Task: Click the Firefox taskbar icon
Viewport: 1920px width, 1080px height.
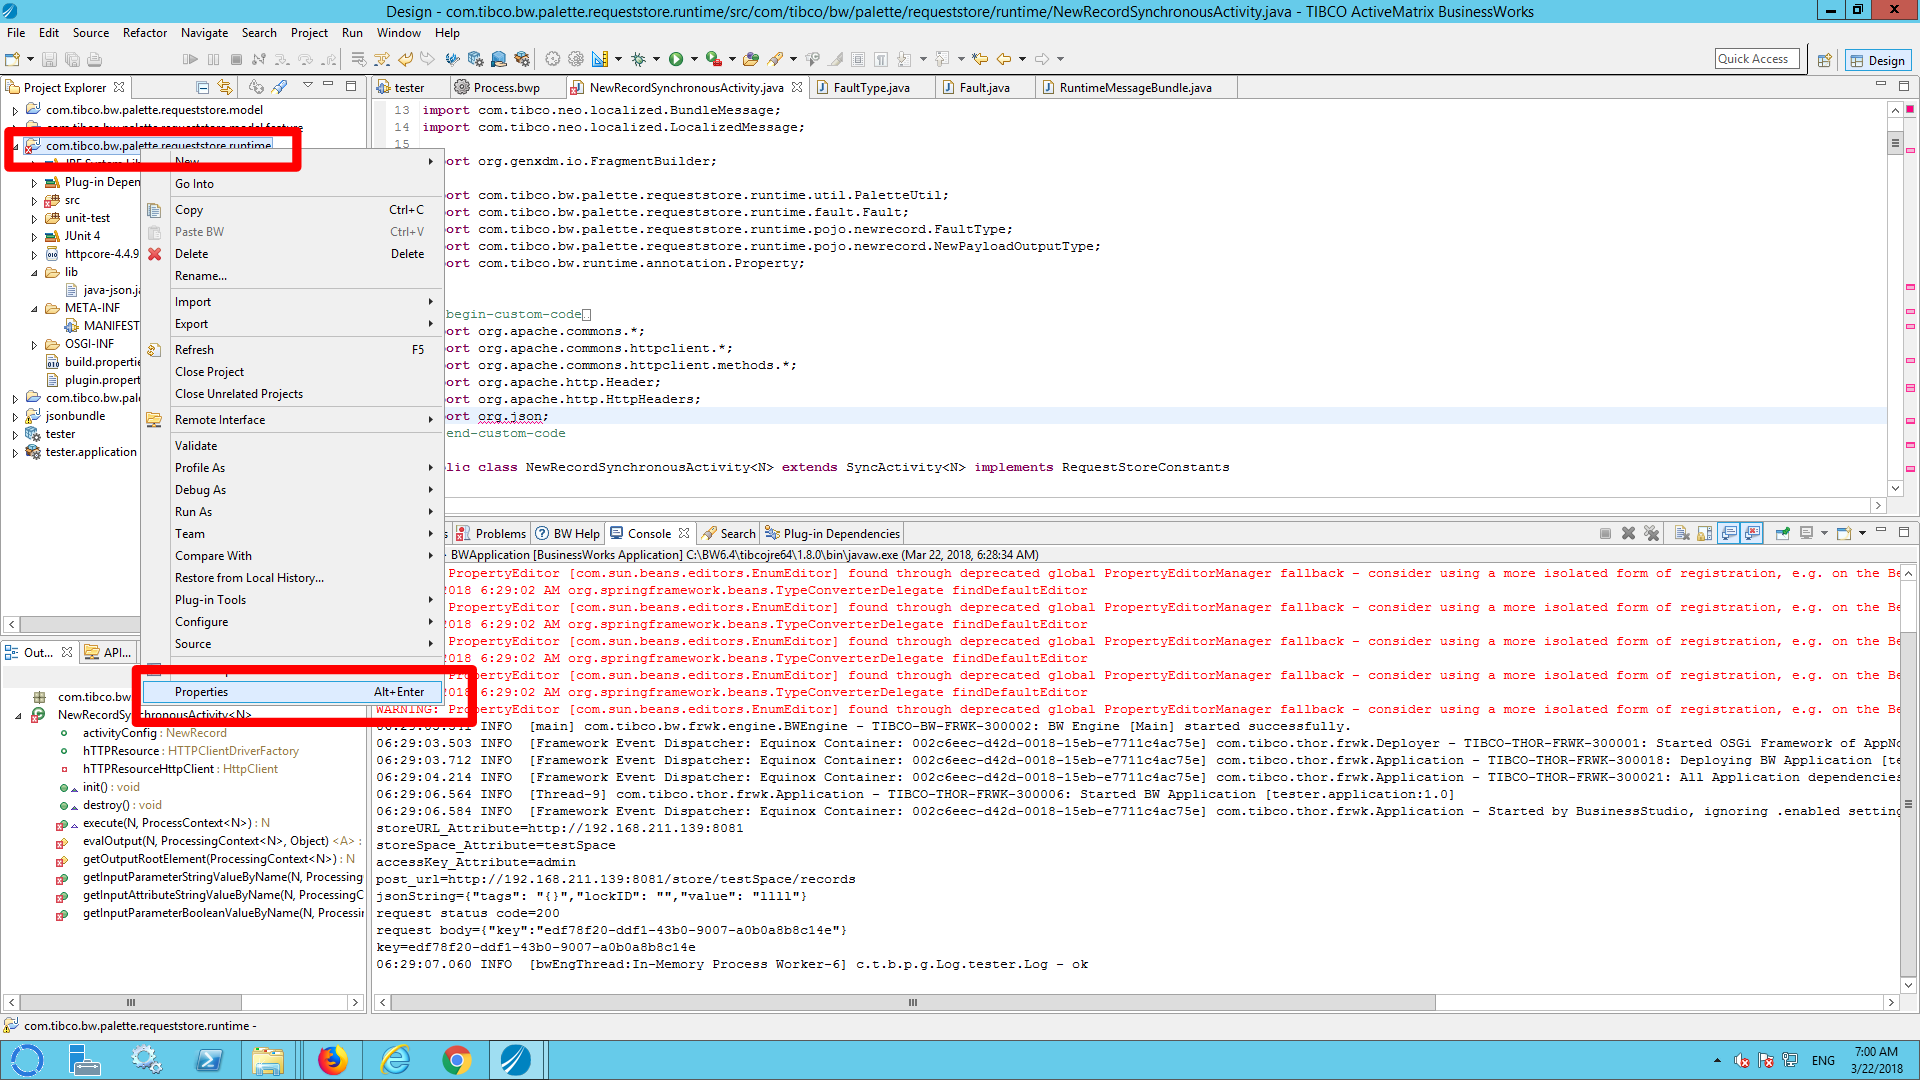Action: click(x=332, y=1060)
